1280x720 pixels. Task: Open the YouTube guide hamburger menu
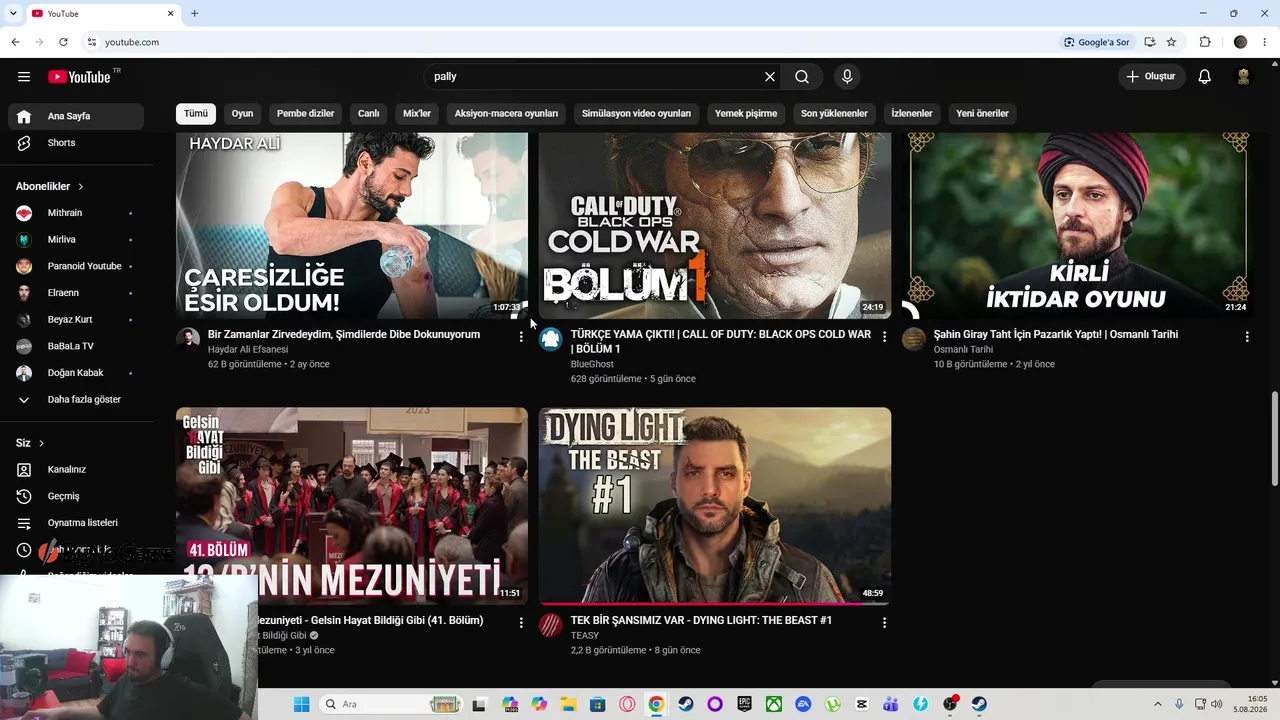point(24,77)
